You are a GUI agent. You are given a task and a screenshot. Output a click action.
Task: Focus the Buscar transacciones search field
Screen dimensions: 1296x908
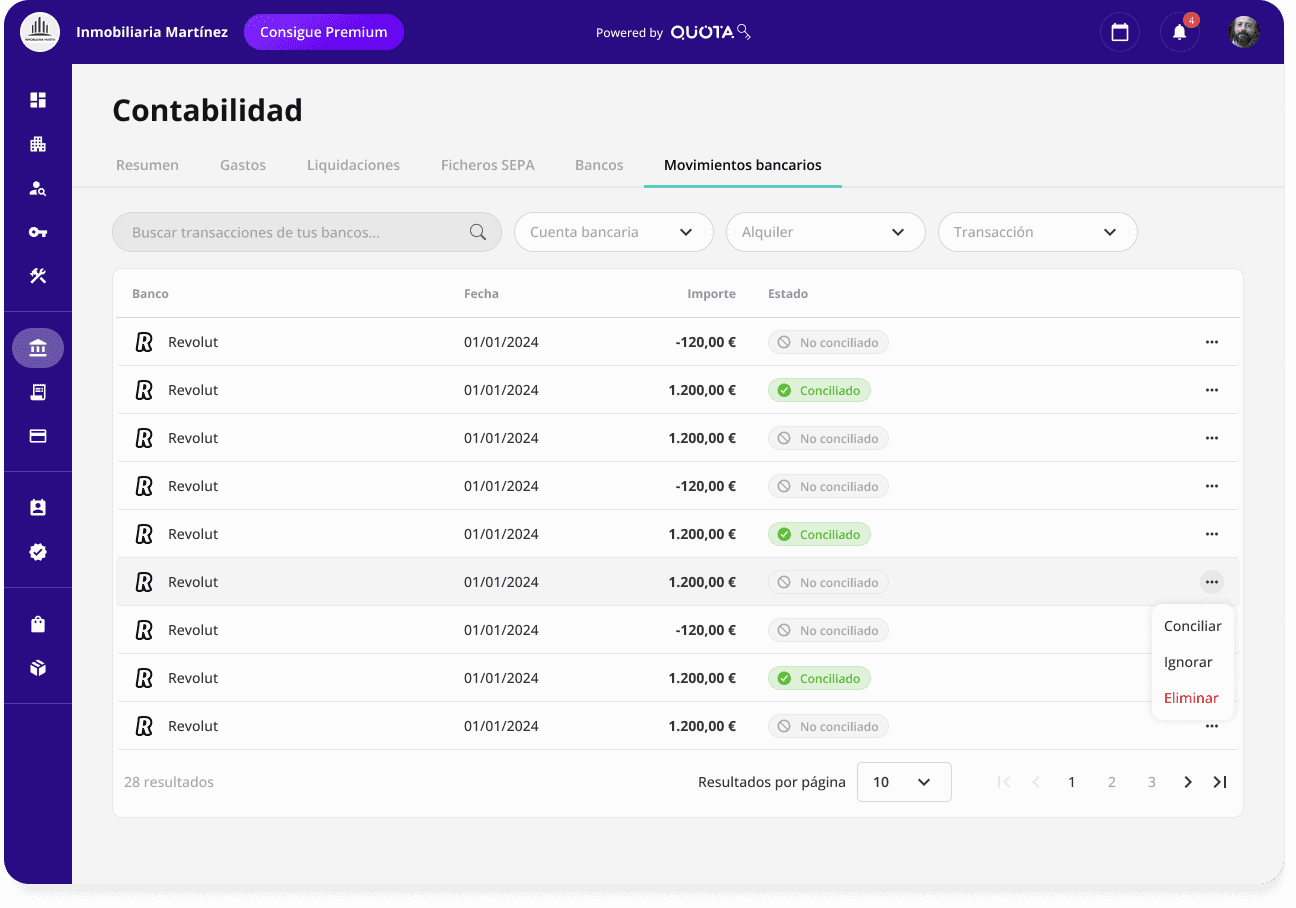pos(307,232)
